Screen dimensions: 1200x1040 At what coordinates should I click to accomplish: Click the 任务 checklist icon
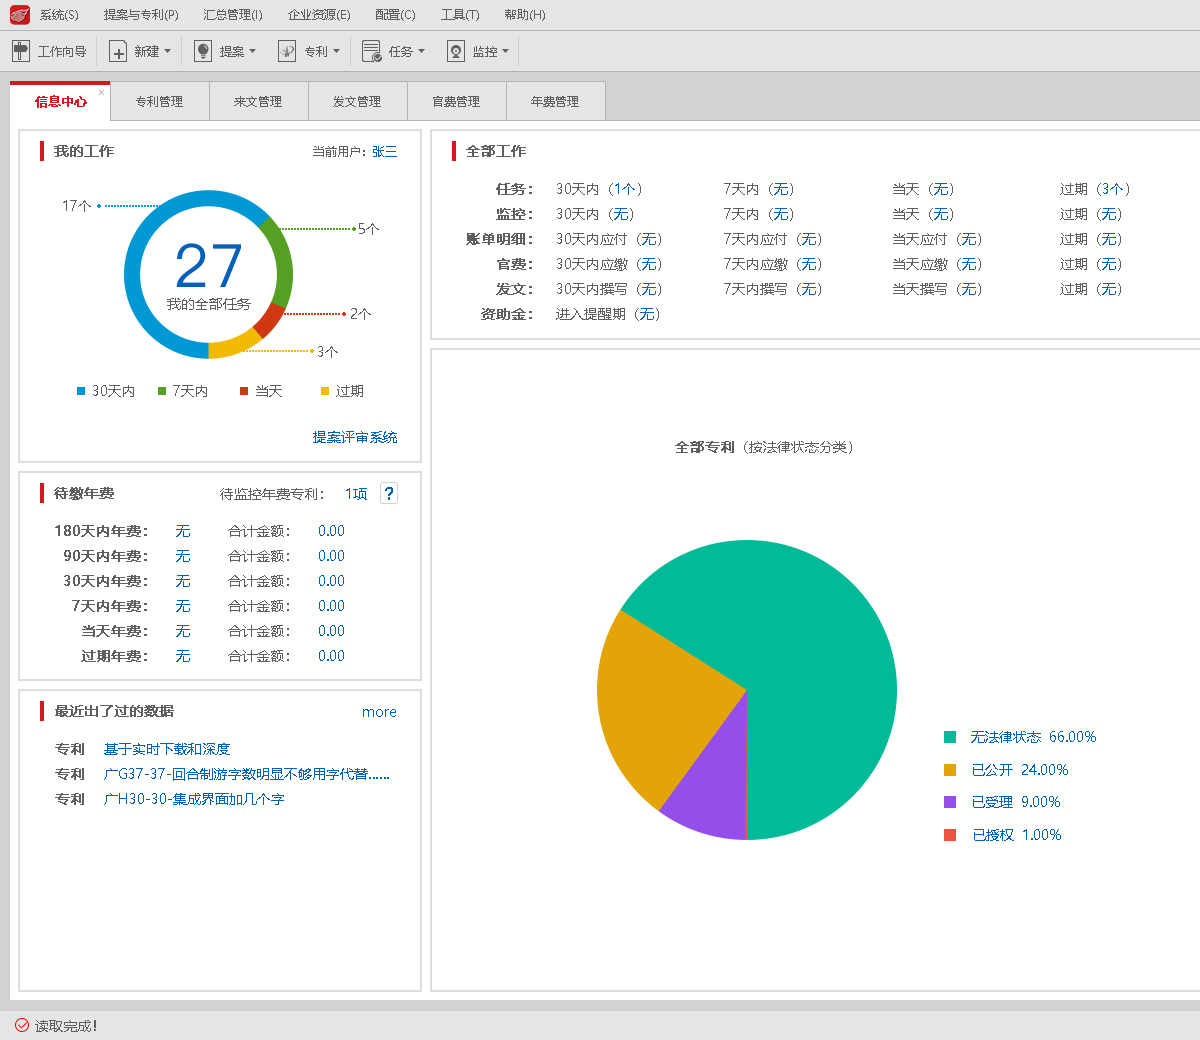pos(371,51)
